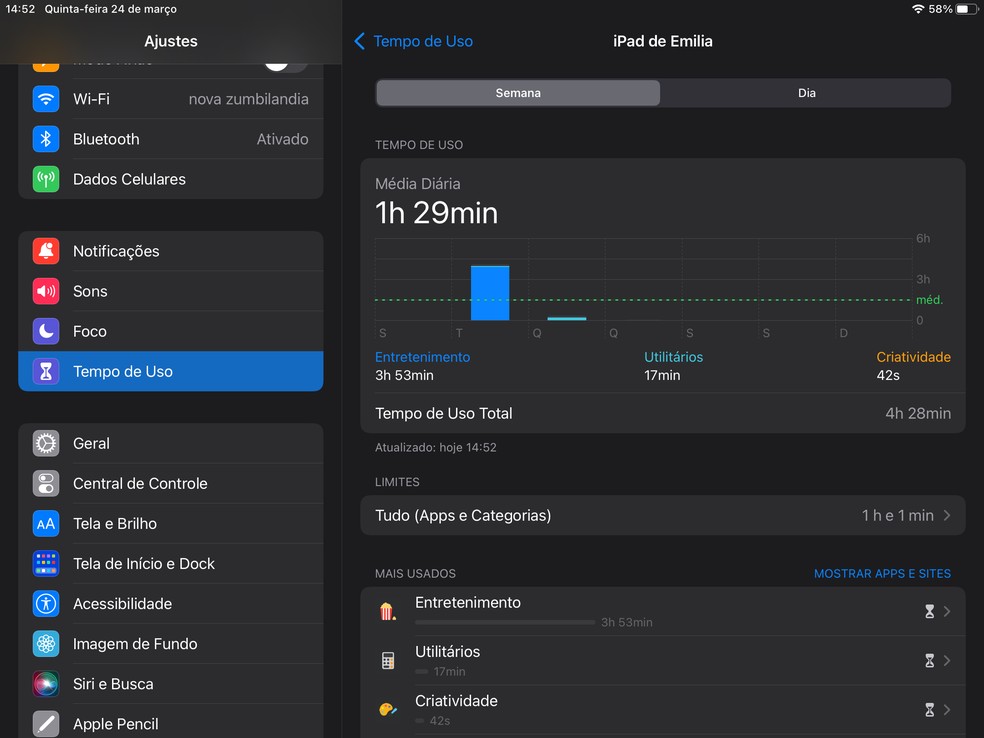
Task: Tap hourglass limit icon on Utilitários row
Action: click(929, 661)
